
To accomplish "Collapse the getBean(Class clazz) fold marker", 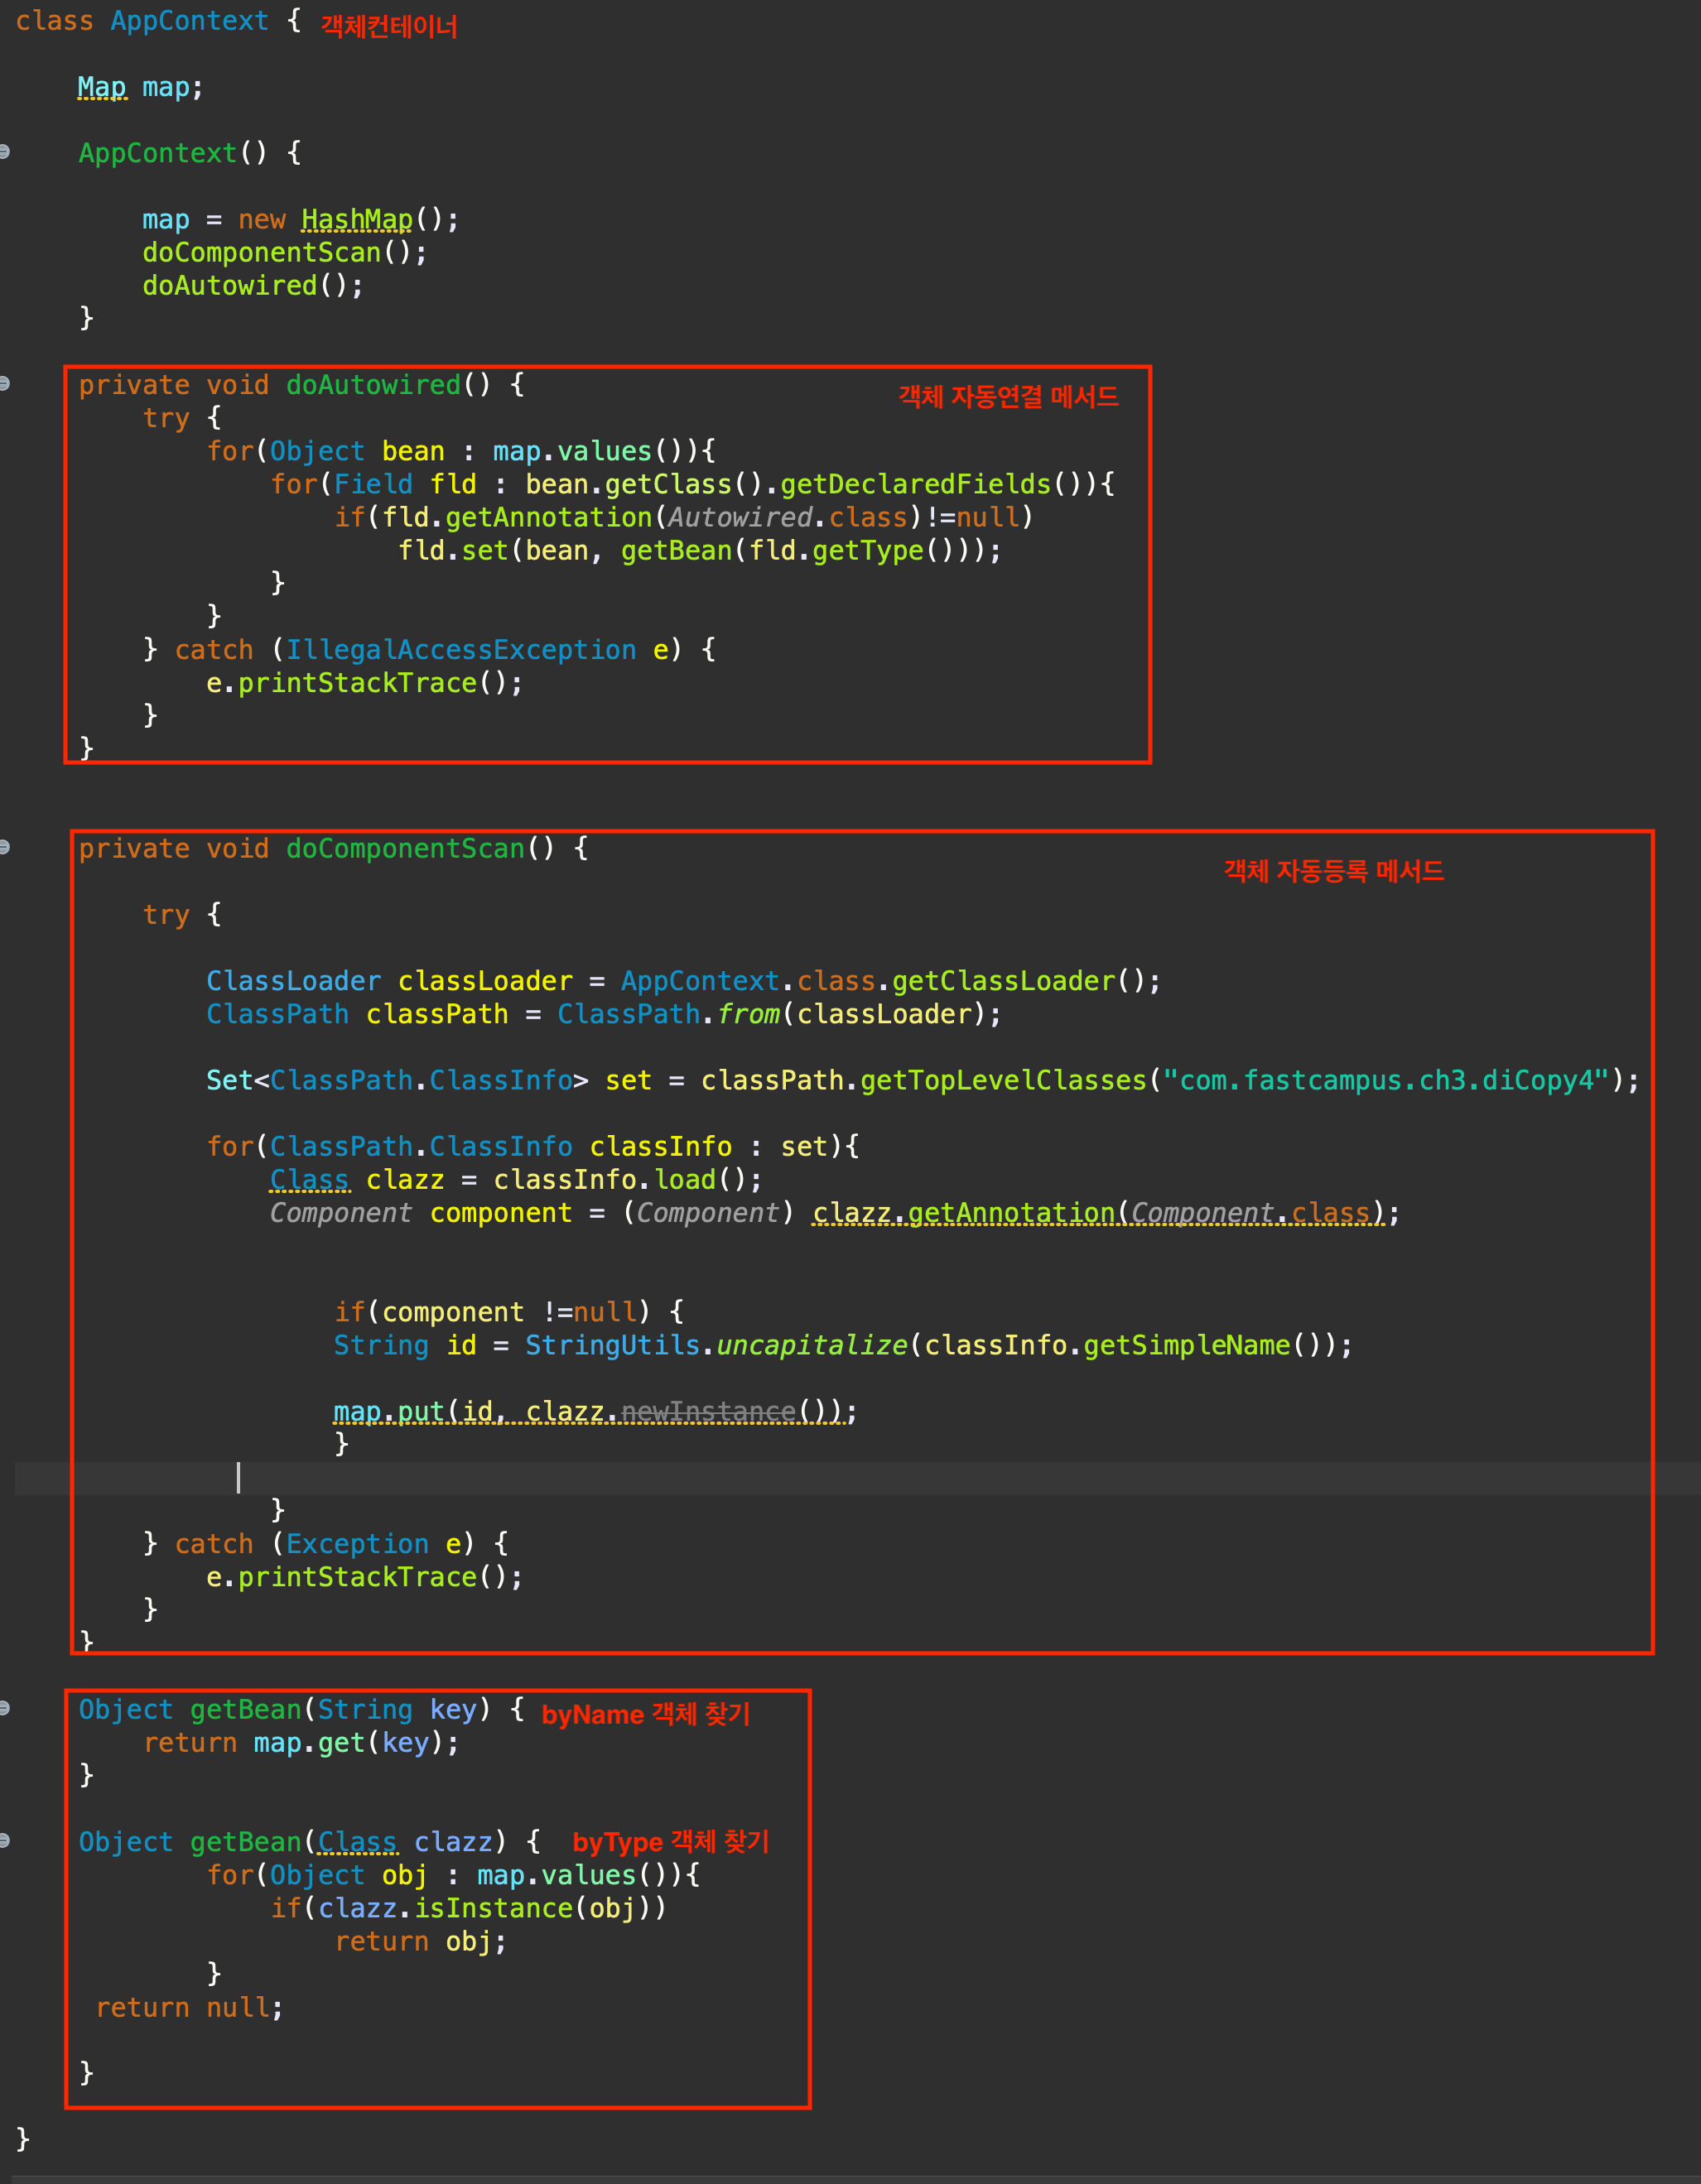I will 4,1840.
